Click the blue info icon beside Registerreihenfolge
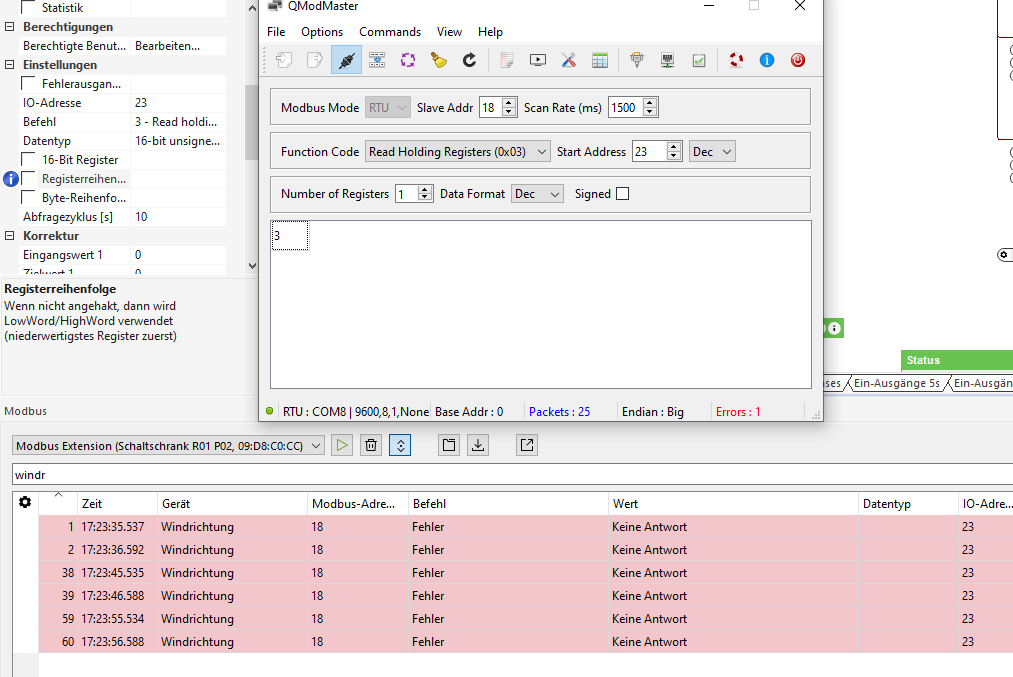 coord(11,179)
